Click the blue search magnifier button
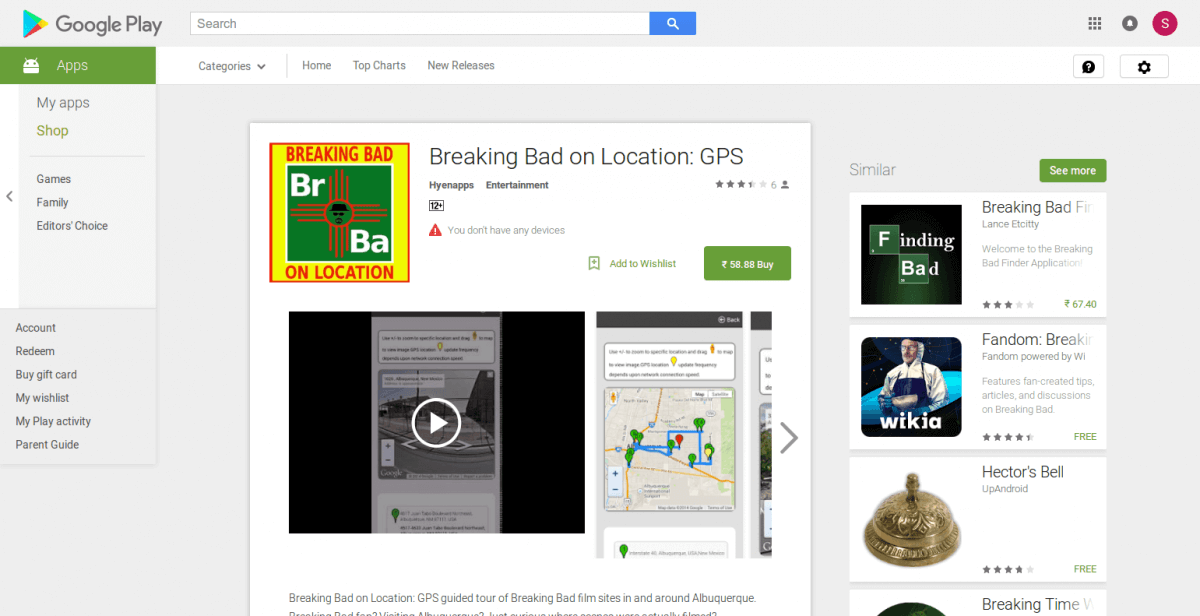The height and width of the screenshot is (616, 1200). (x=672, y=23)
